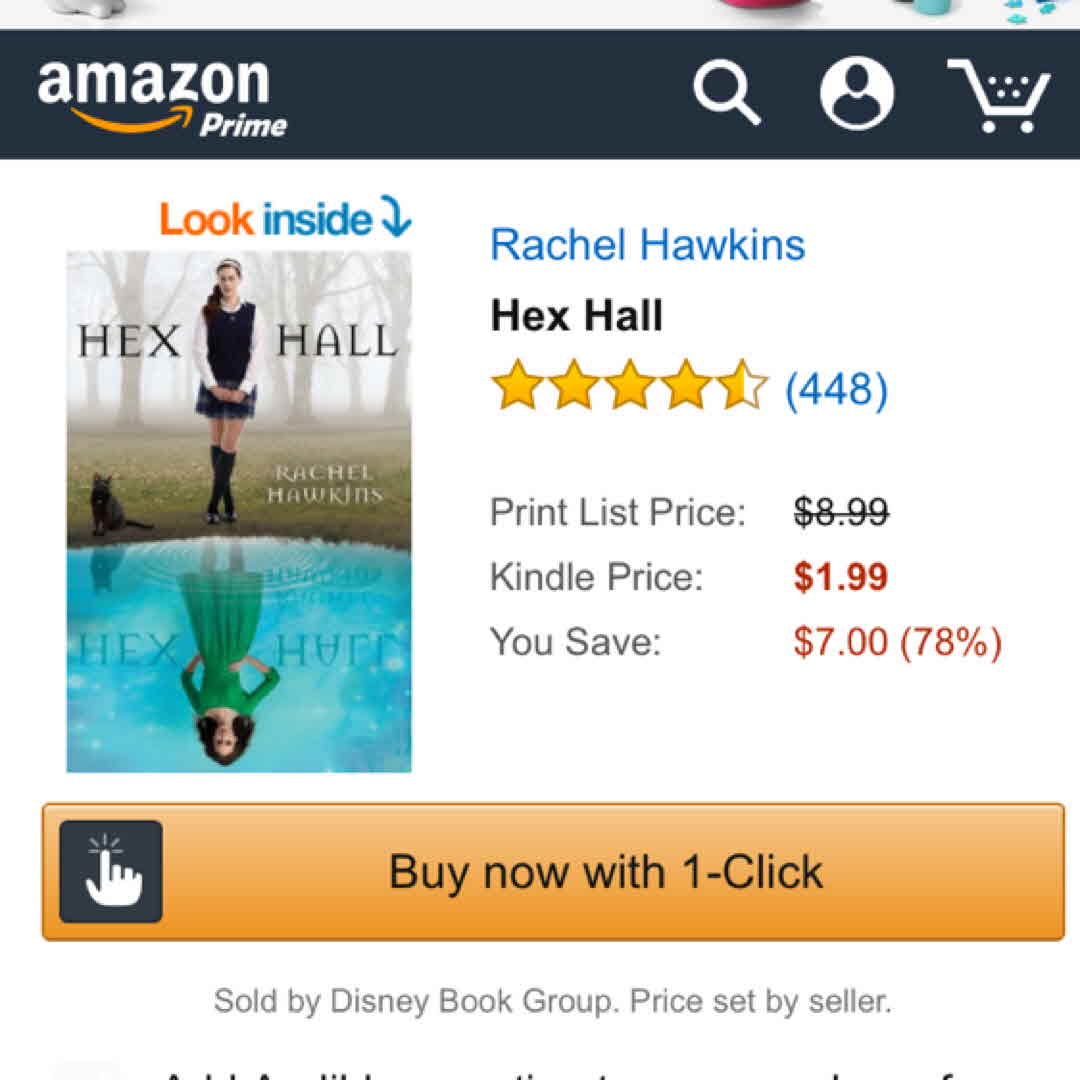The image size is (1080, 1080).
Task: Click the Look inside arrow
Action: point(397,216)
